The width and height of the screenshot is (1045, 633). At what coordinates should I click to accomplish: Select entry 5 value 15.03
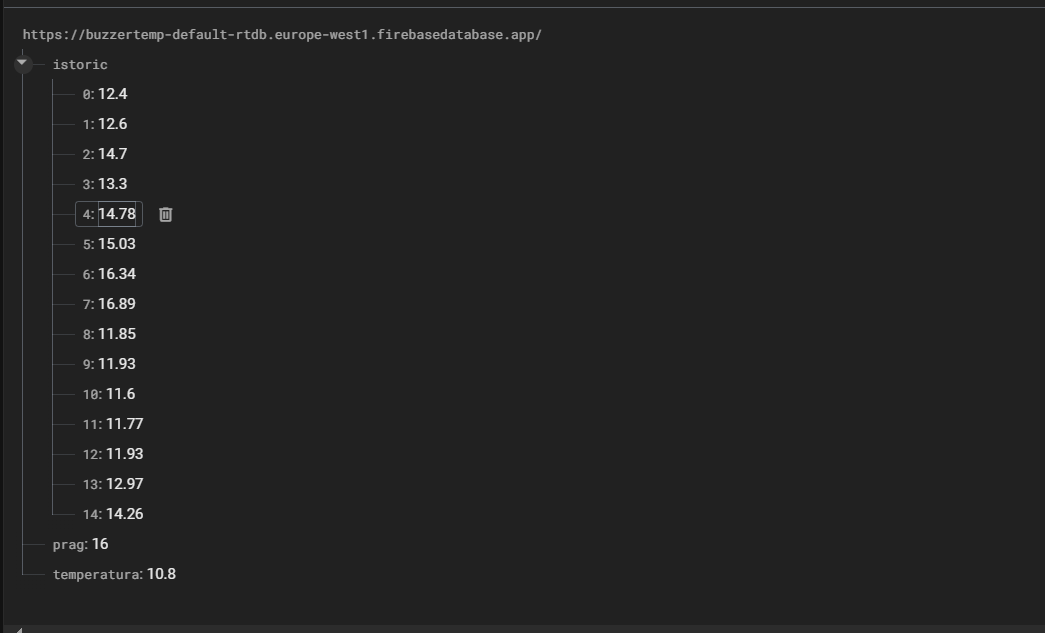[117, 244]
